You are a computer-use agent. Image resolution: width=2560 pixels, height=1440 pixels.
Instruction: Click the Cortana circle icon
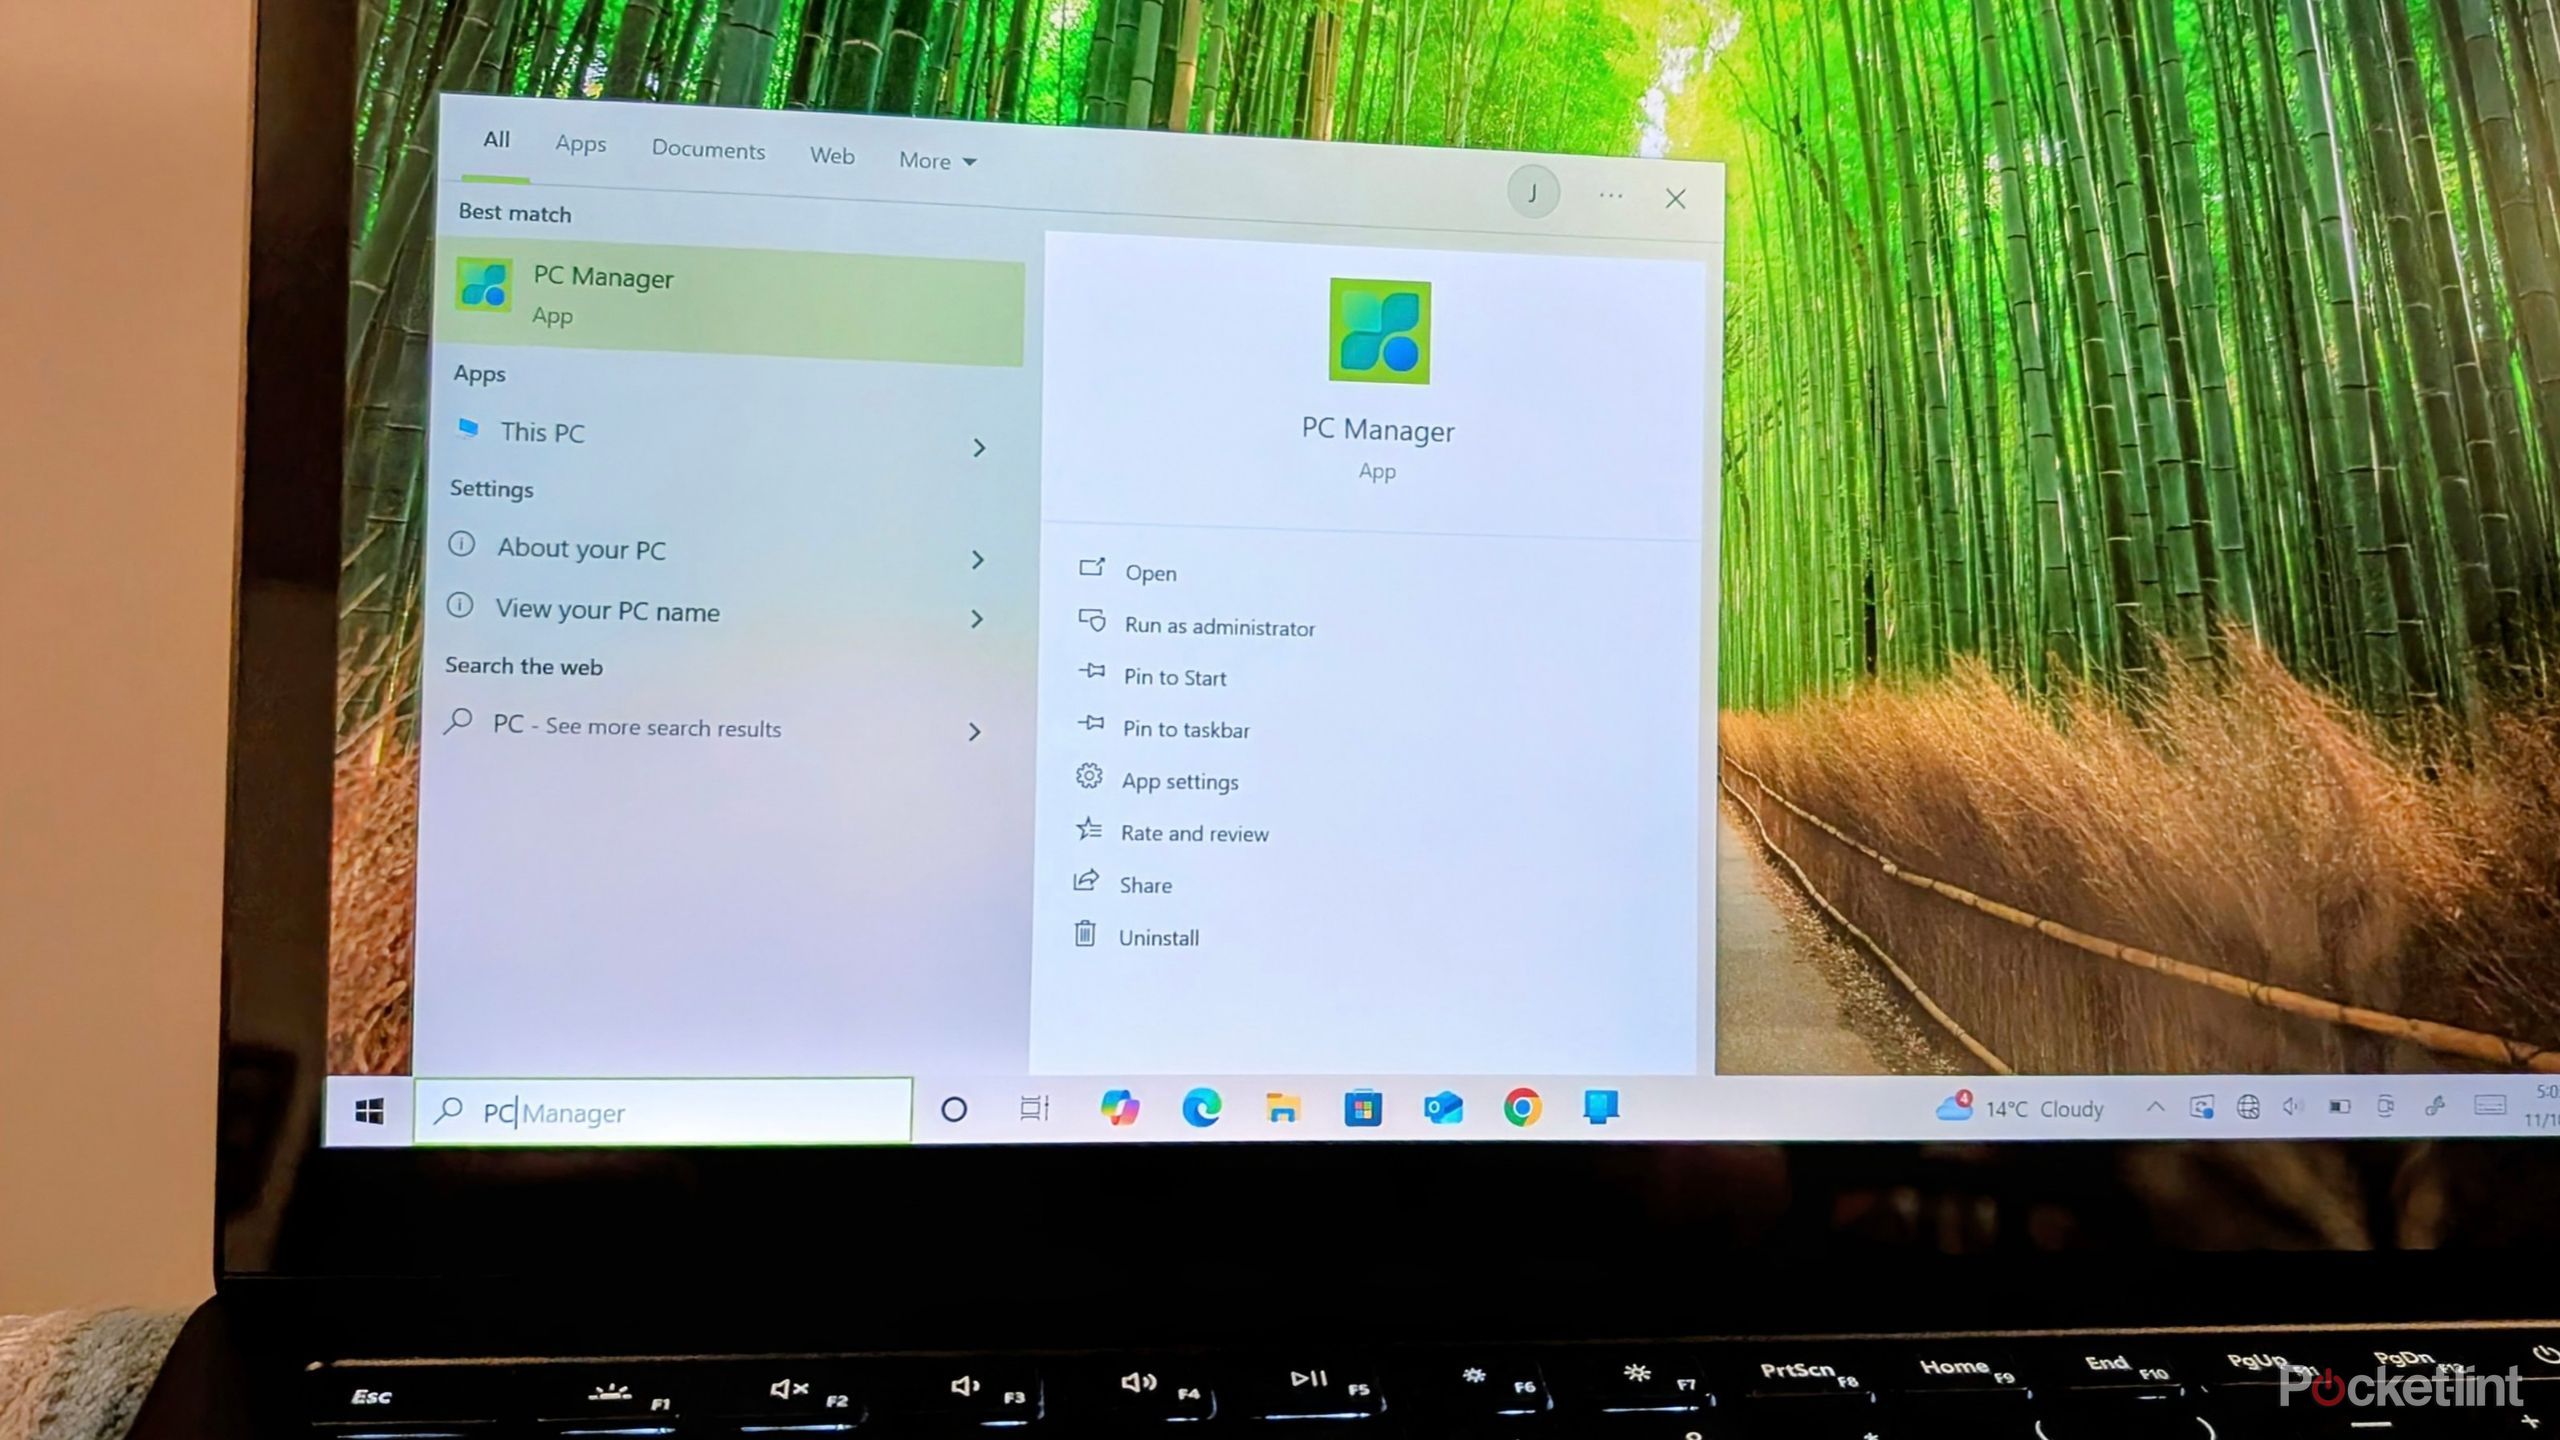(954, 1109)
